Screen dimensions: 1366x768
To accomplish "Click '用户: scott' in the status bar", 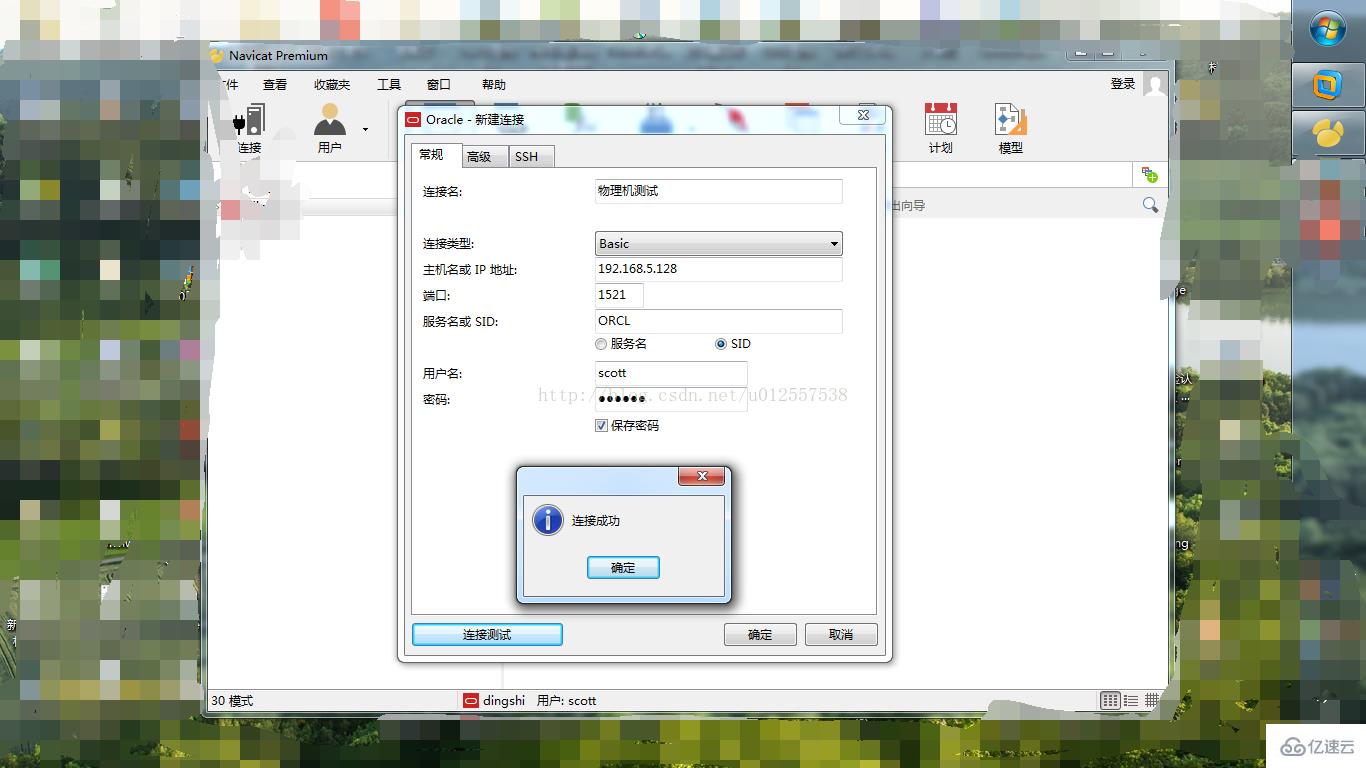I will [566, 701].
